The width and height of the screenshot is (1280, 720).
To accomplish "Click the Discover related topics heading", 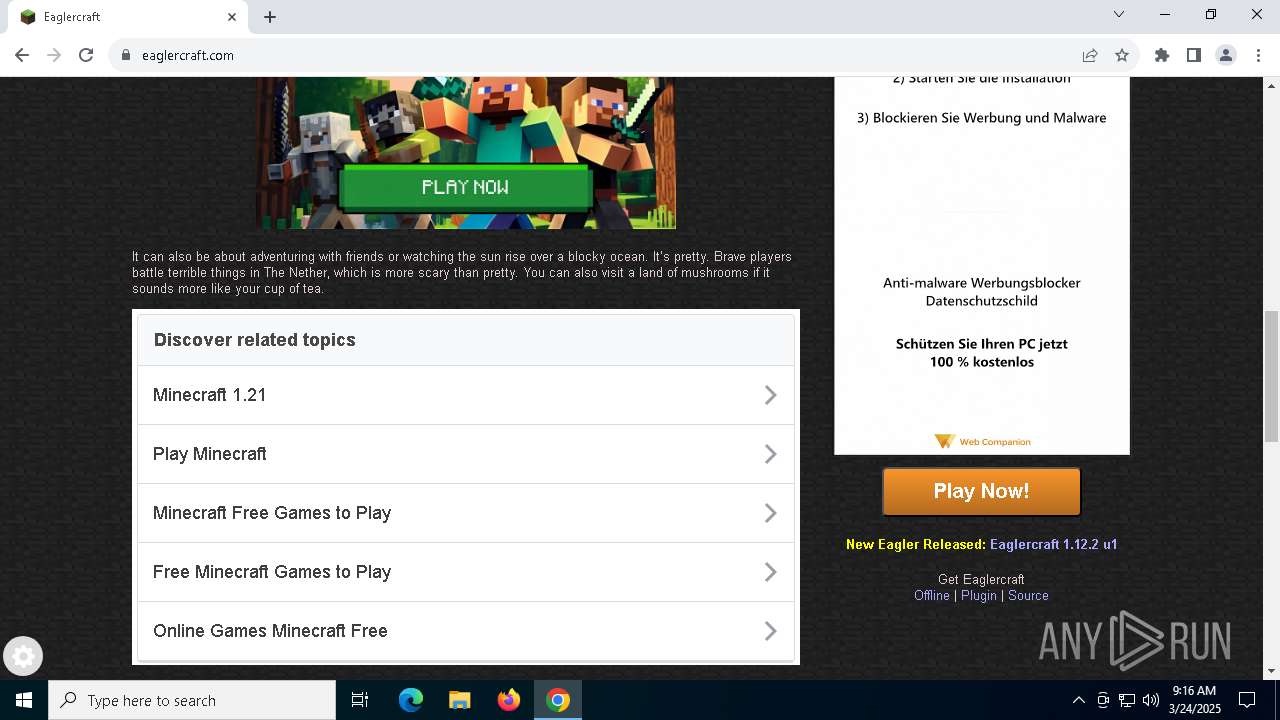I will (255, 340).
